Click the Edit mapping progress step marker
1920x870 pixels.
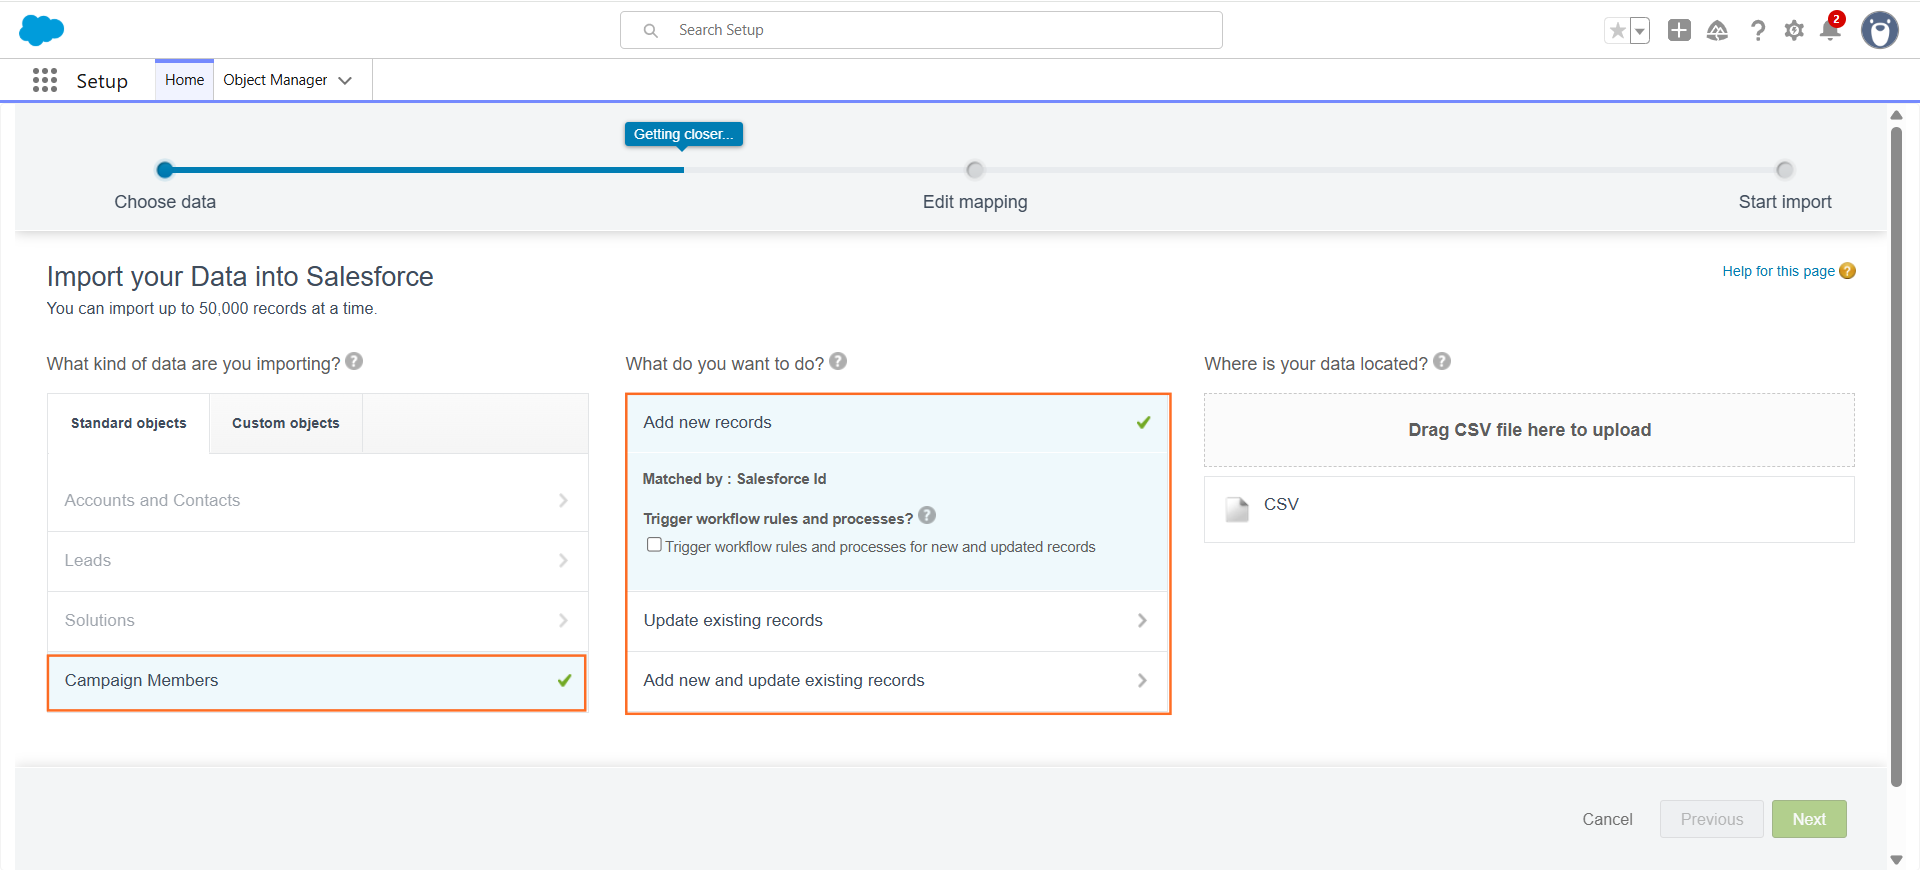975,170
